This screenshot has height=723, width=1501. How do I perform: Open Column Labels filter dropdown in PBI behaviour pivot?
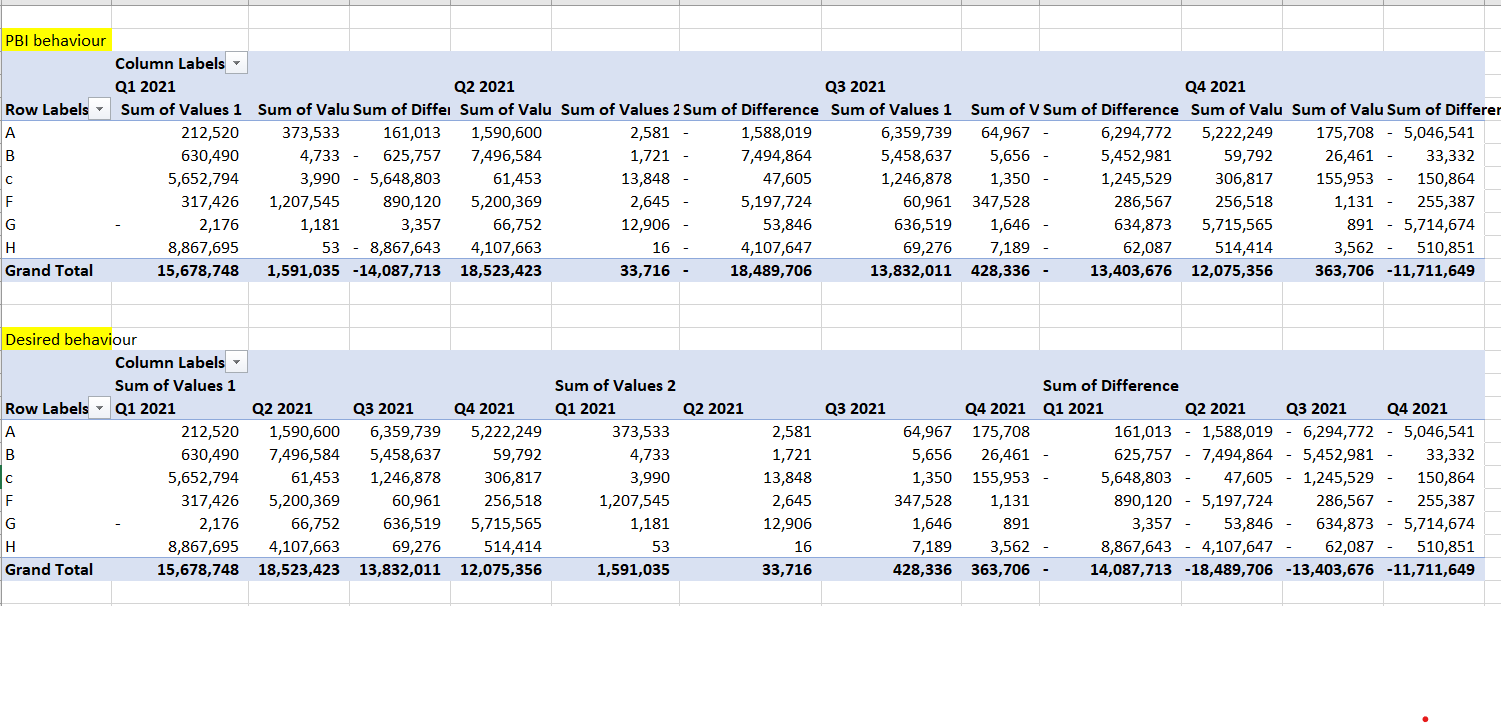coord(237,63)
